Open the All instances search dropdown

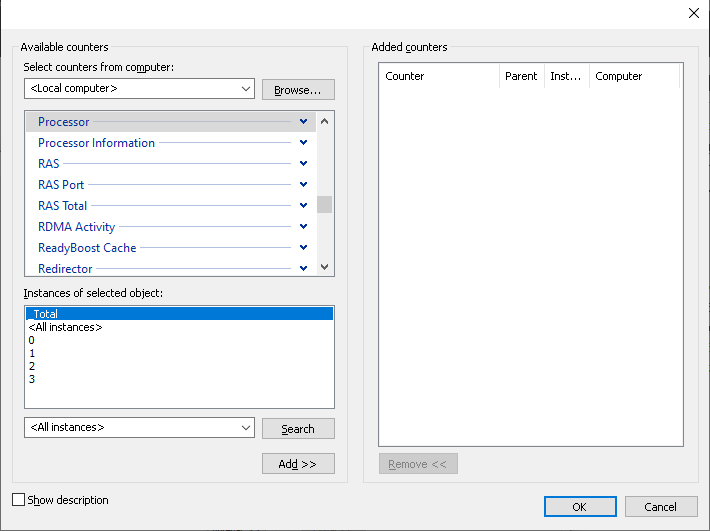click(x=139, y=428)
